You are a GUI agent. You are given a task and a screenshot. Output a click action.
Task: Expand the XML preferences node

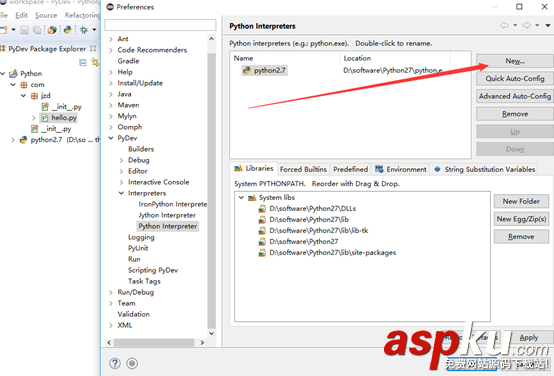point(111,325)
